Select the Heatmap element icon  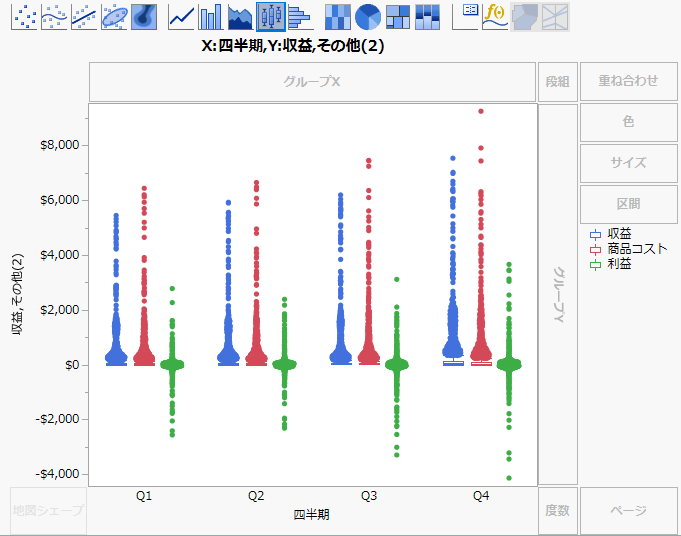coord(338,17)
